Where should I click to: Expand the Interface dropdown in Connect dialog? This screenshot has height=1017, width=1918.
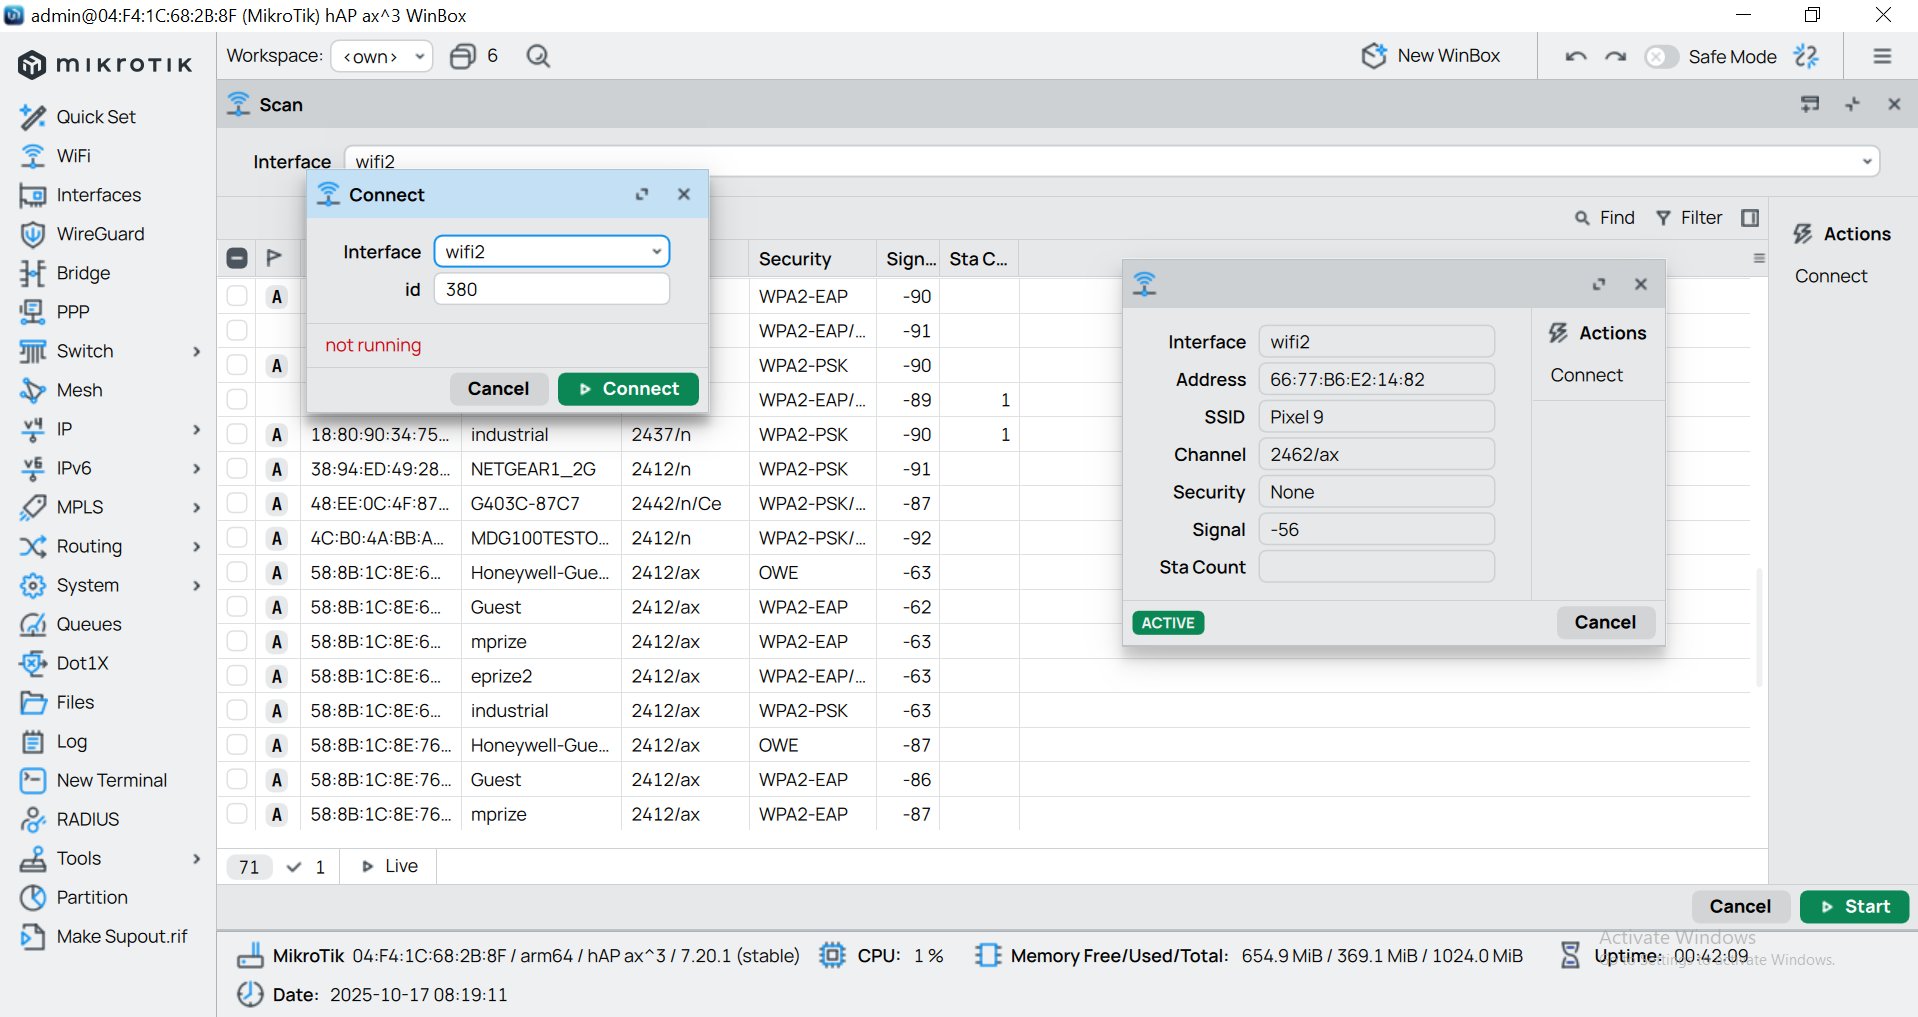[656, 252]
